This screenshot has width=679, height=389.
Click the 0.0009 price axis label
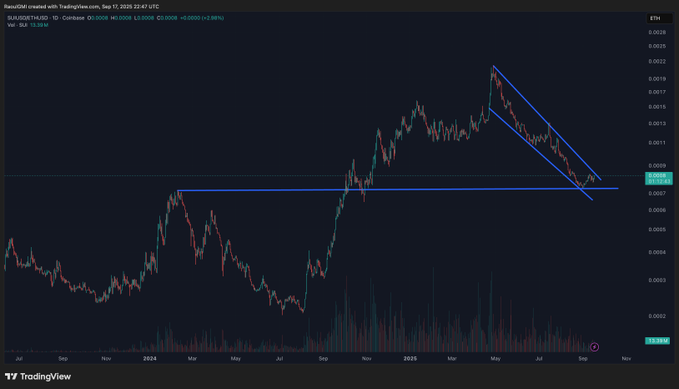tap(657, 165)
